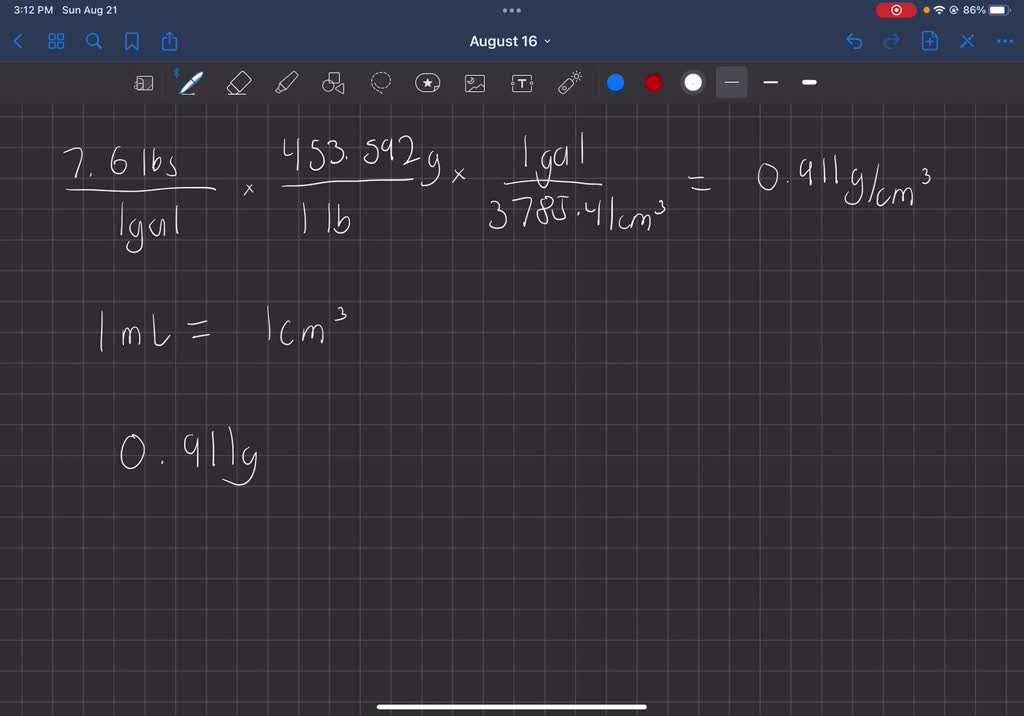Switch pen color to red
Image resolution: width=1024 pixels, height=716 pixels.
coord(653,83)
